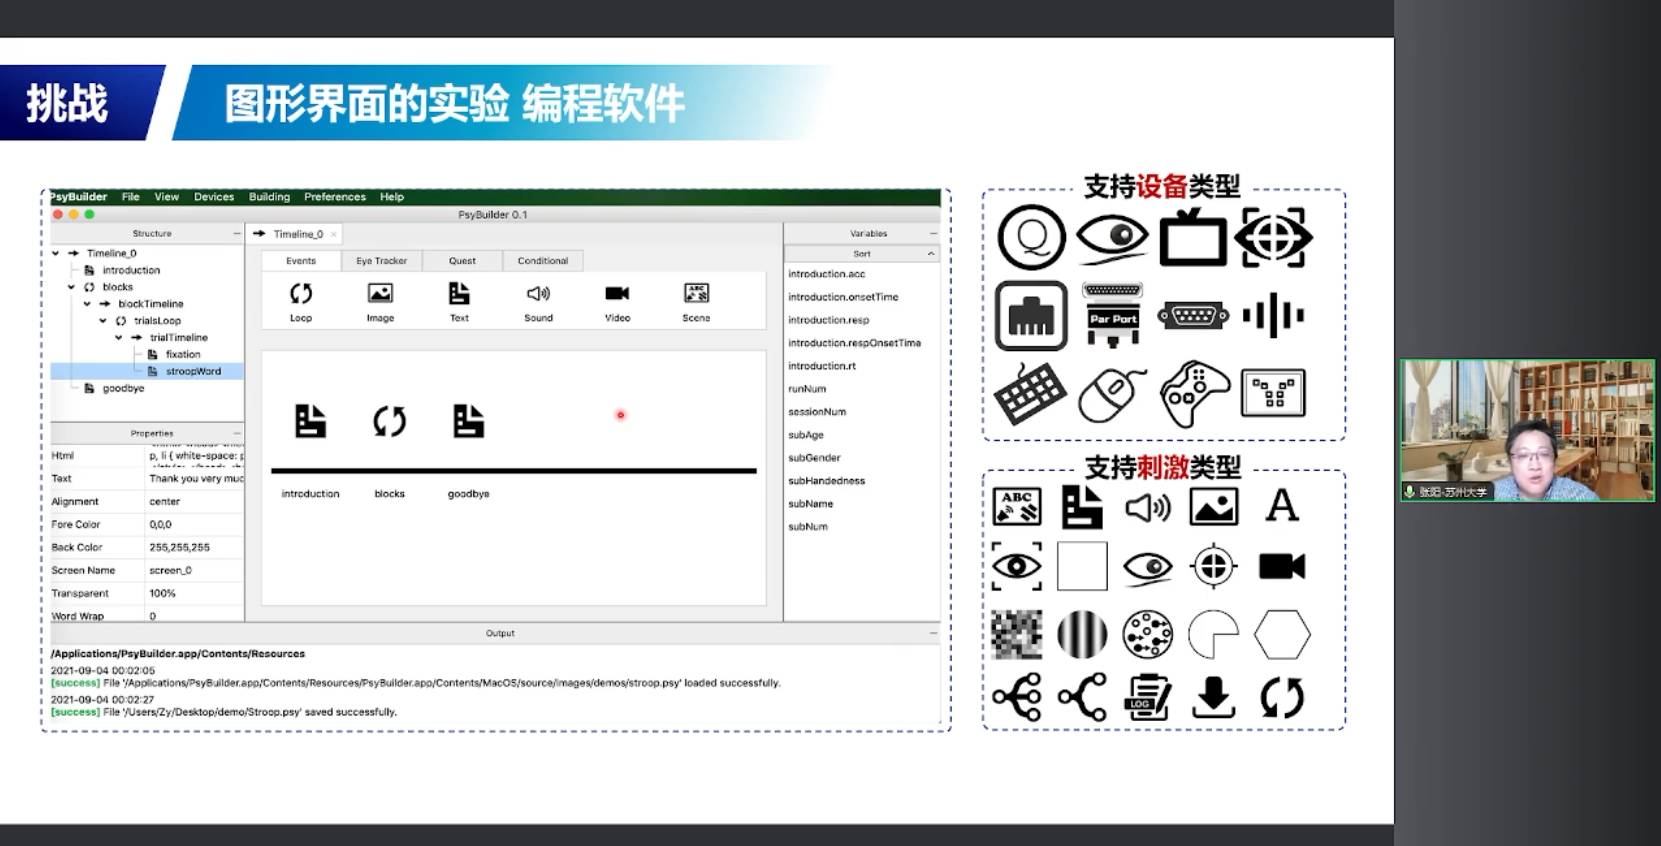This screenshot has width=1661, height=846.
Task: Click the Video event icon
Action: click(x=617, y=294)
